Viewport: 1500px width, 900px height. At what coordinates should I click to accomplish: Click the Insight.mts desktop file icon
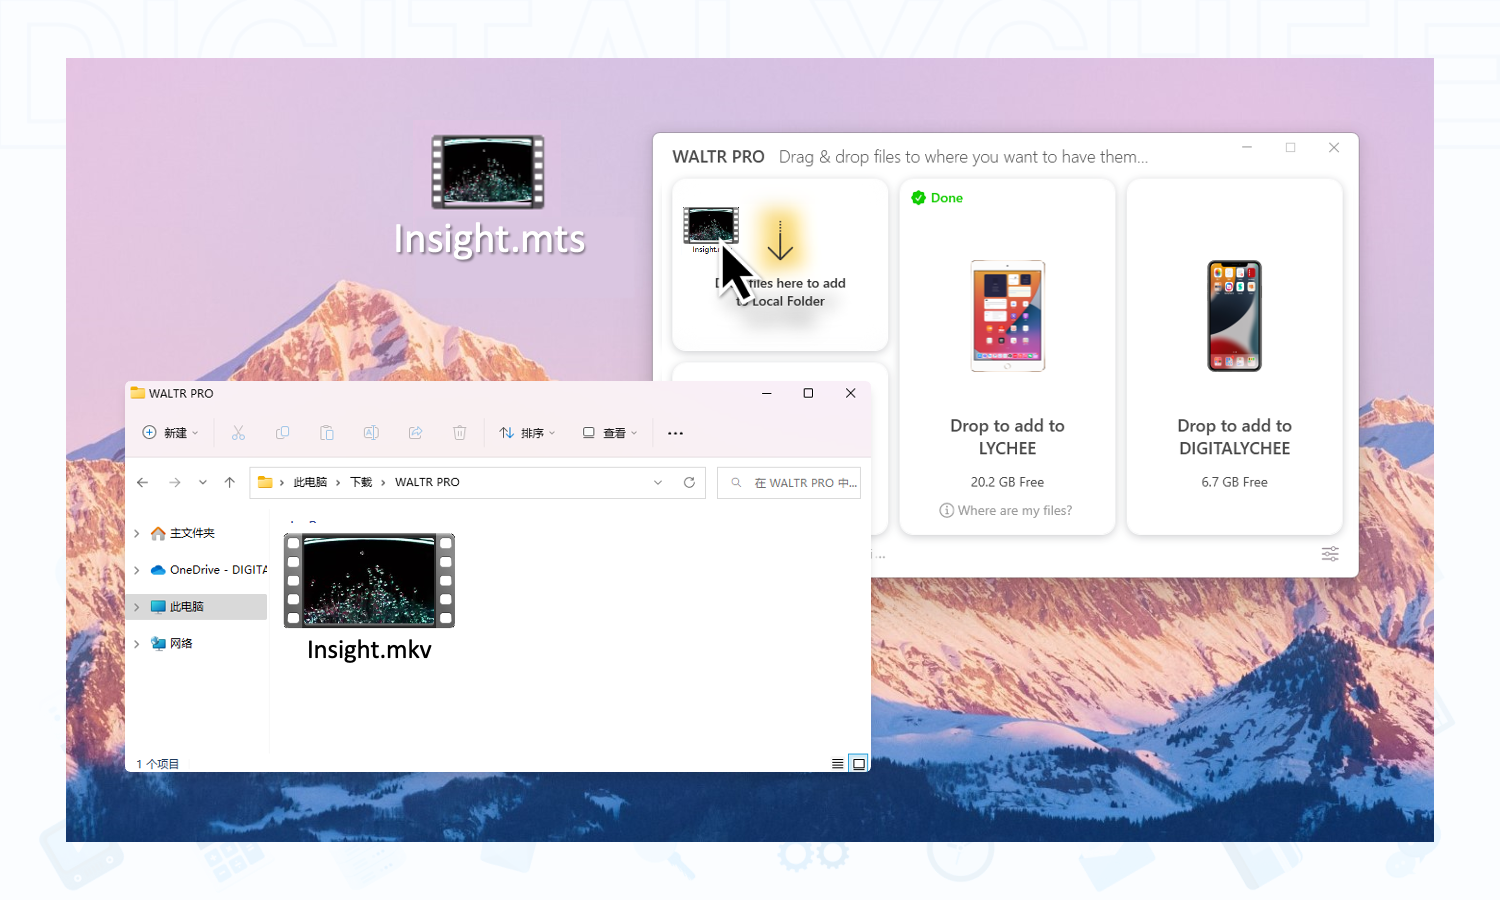488,172
